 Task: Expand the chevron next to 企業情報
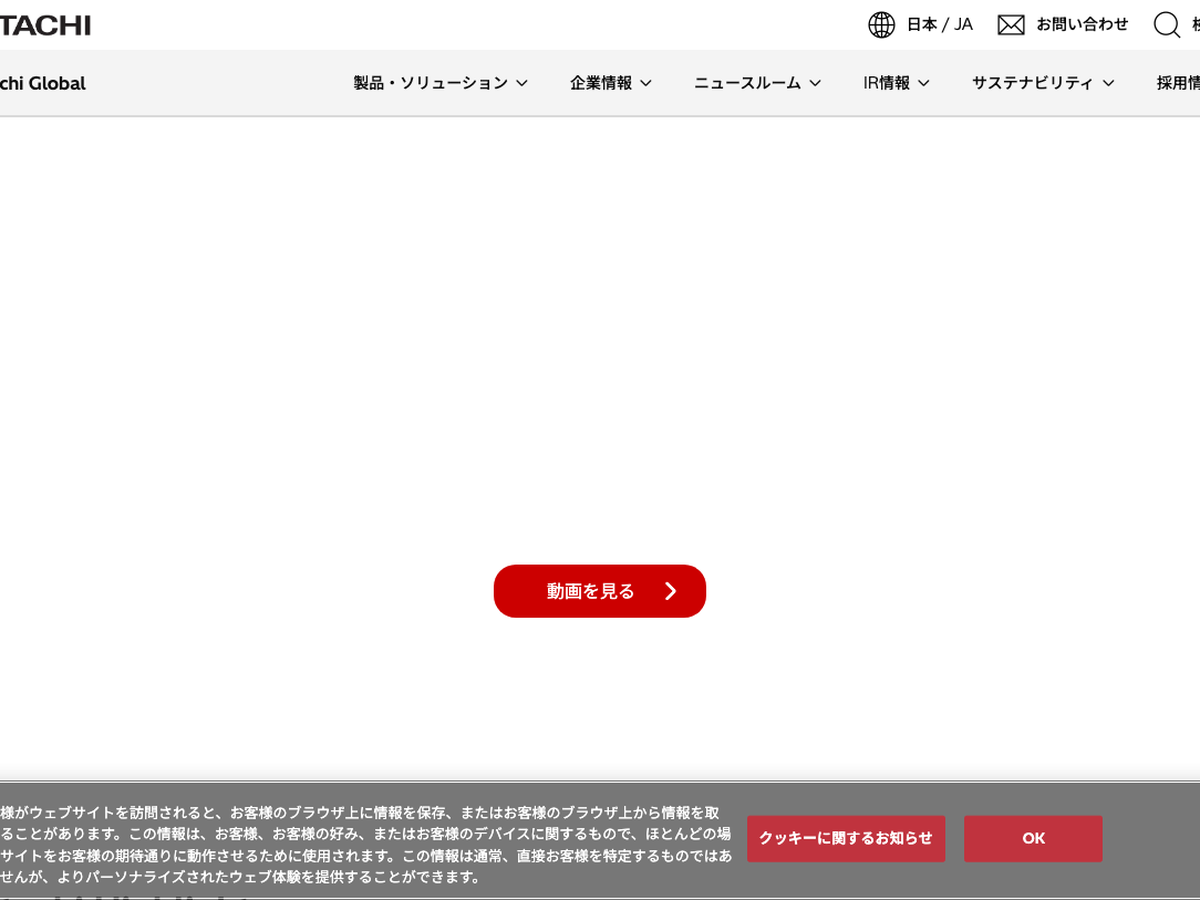[x=646, y=84]
